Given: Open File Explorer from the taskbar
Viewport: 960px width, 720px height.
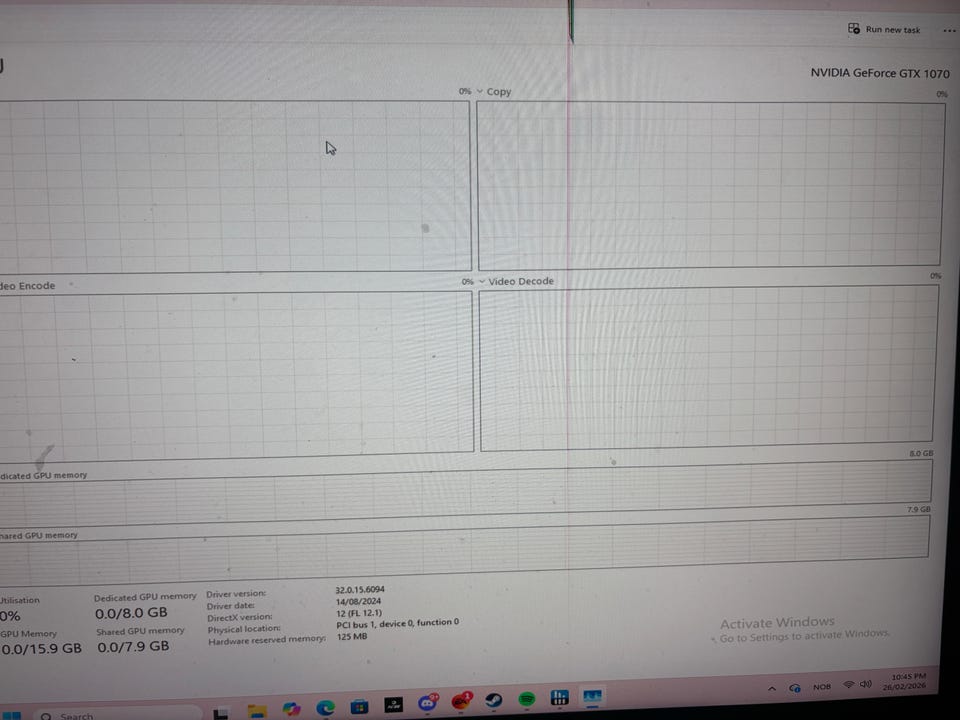Looking at the screenshot, I should point(257,711).
